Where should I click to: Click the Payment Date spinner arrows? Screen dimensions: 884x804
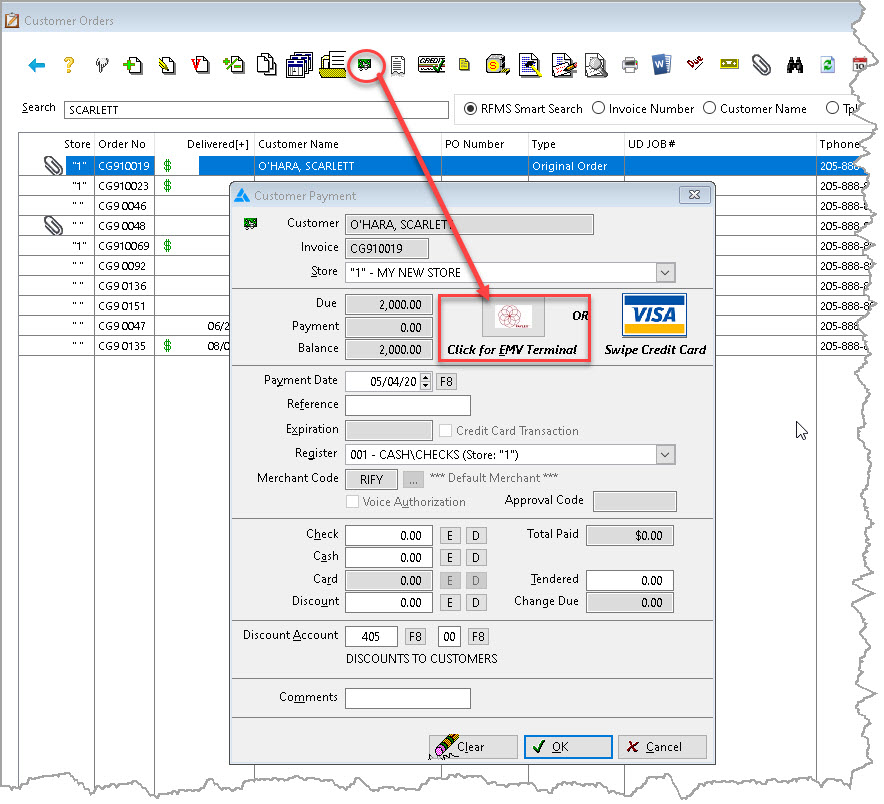pyautogui.click(x=426, y=381)
